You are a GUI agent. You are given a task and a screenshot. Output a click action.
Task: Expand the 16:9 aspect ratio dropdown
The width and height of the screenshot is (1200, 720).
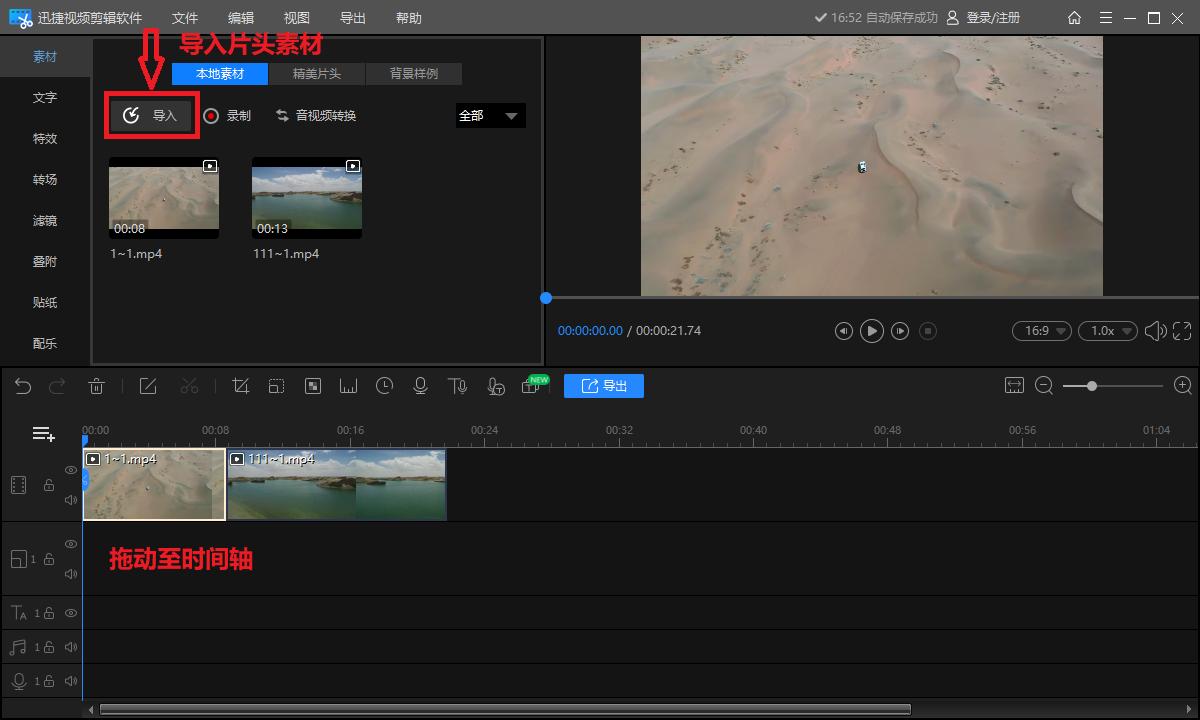1041,331
